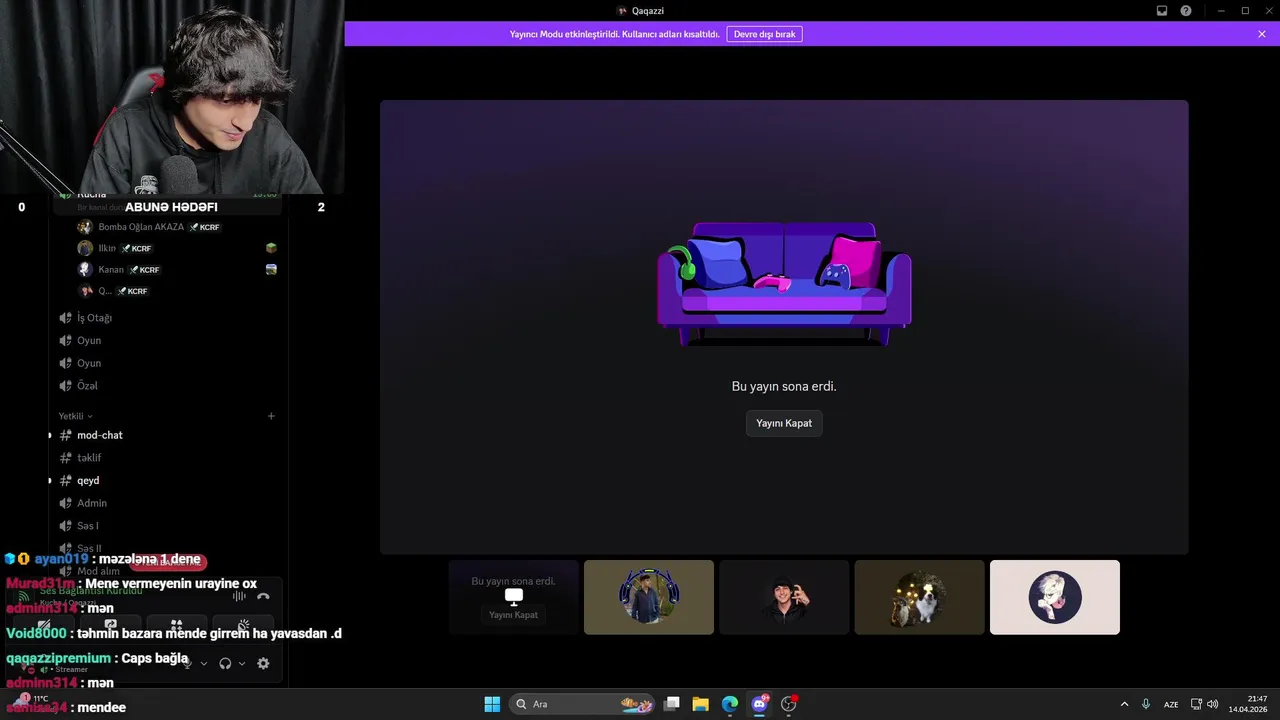Open Microsoft Edge from the taskbar
This screenshot has height=720, width=1280.
tap(730, 704)
